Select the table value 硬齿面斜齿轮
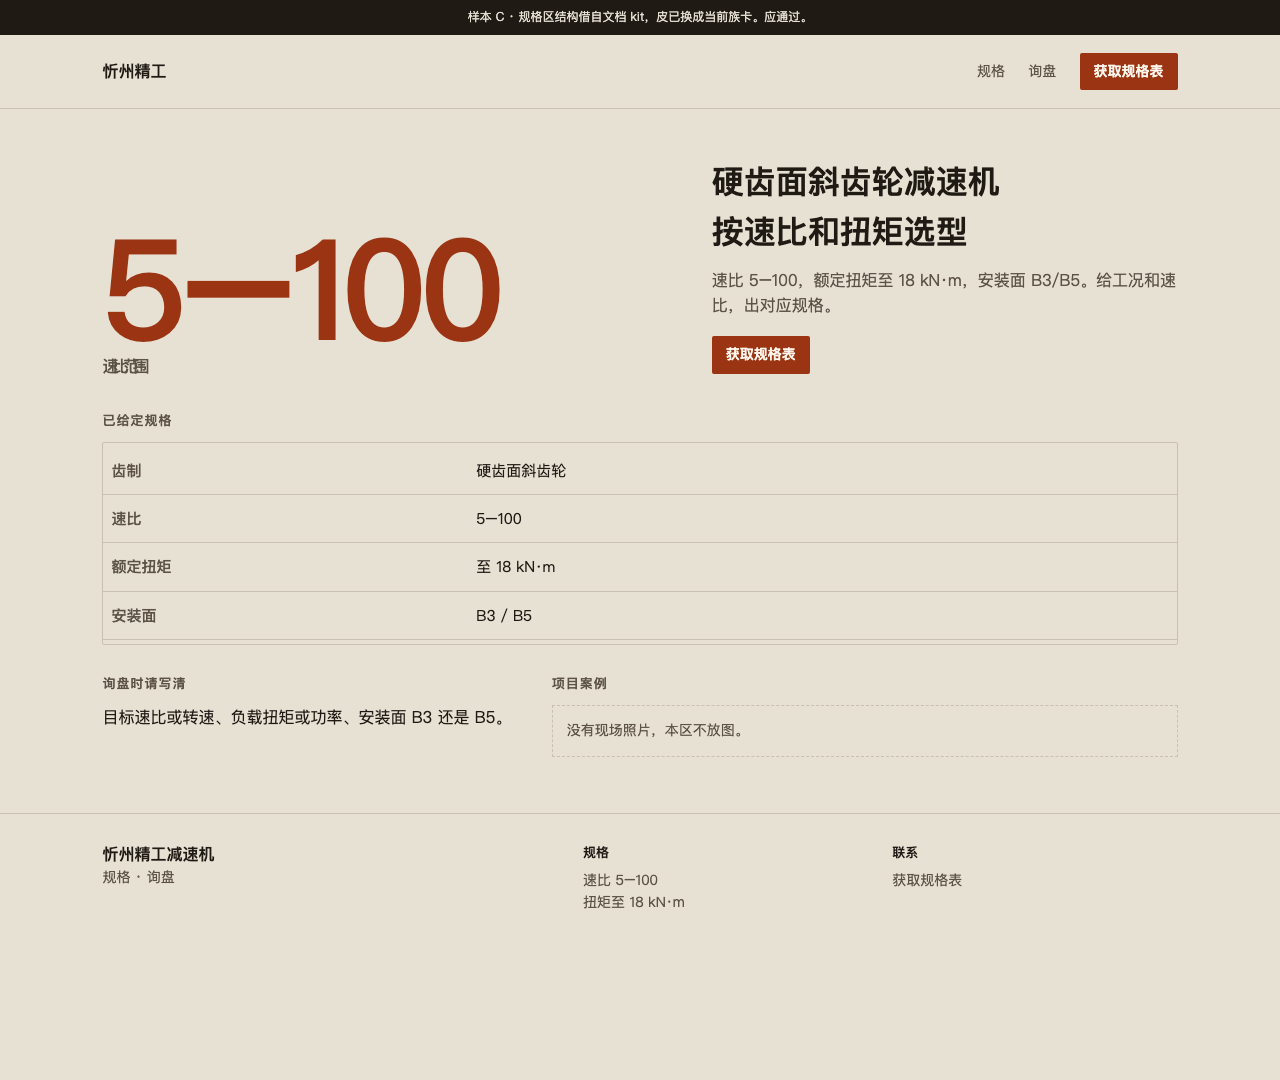The width and height of the screenshot is (1280, 1080). [521, 471]
